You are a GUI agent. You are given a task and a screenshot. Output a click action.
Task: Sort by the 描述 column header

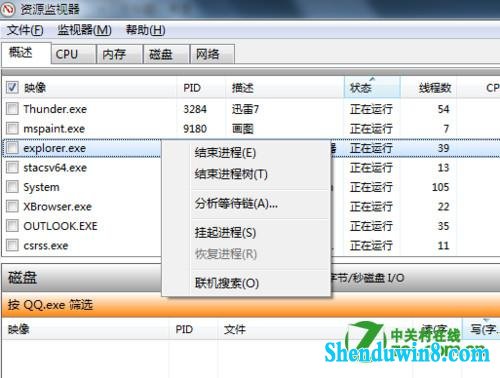tap(285, 88)
